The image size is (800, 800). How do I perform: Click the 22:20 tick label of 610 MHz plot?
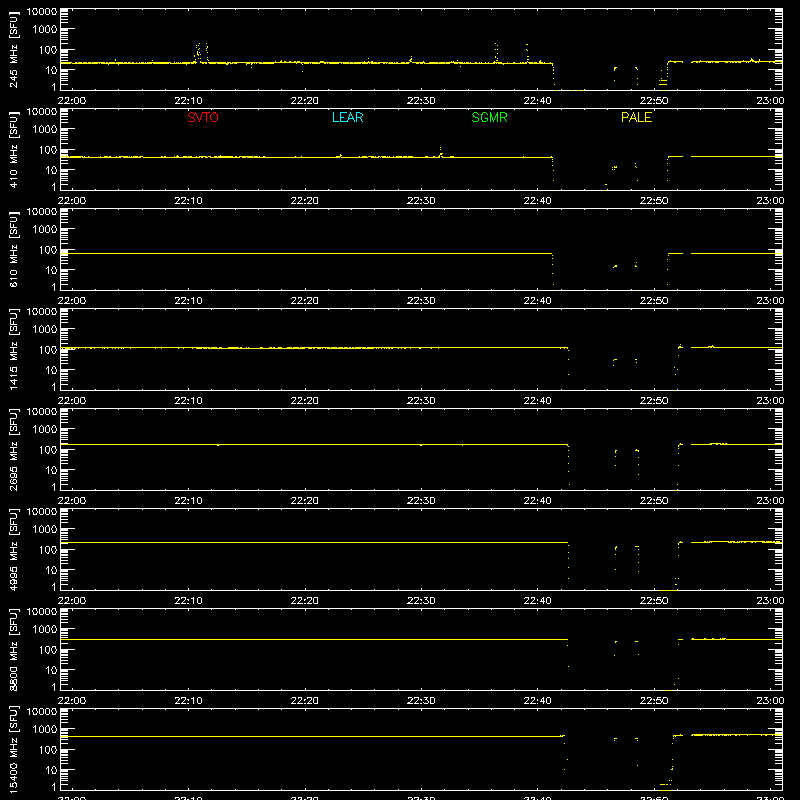coord(305,301)
